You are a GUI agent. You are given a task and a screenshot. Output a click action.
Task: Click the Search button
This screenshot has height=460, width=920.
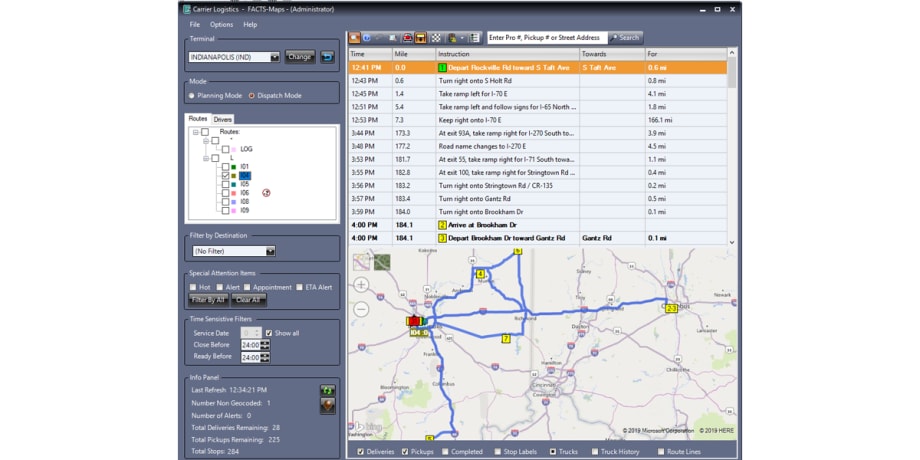click(x=625, y=38)
